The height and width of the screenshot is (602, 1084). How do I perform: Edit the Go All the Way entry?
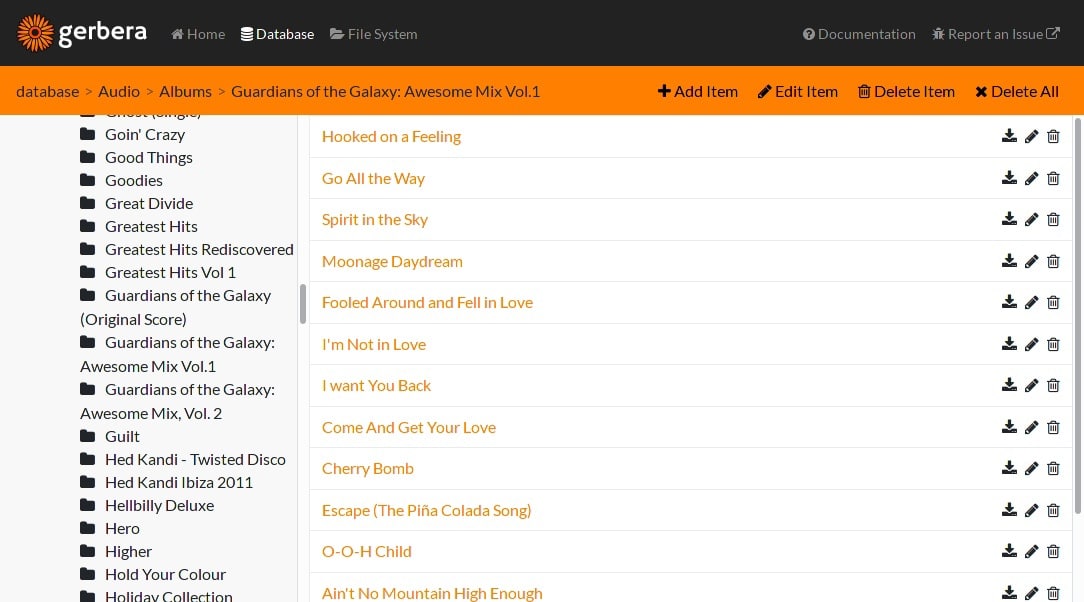[1031, 178]
